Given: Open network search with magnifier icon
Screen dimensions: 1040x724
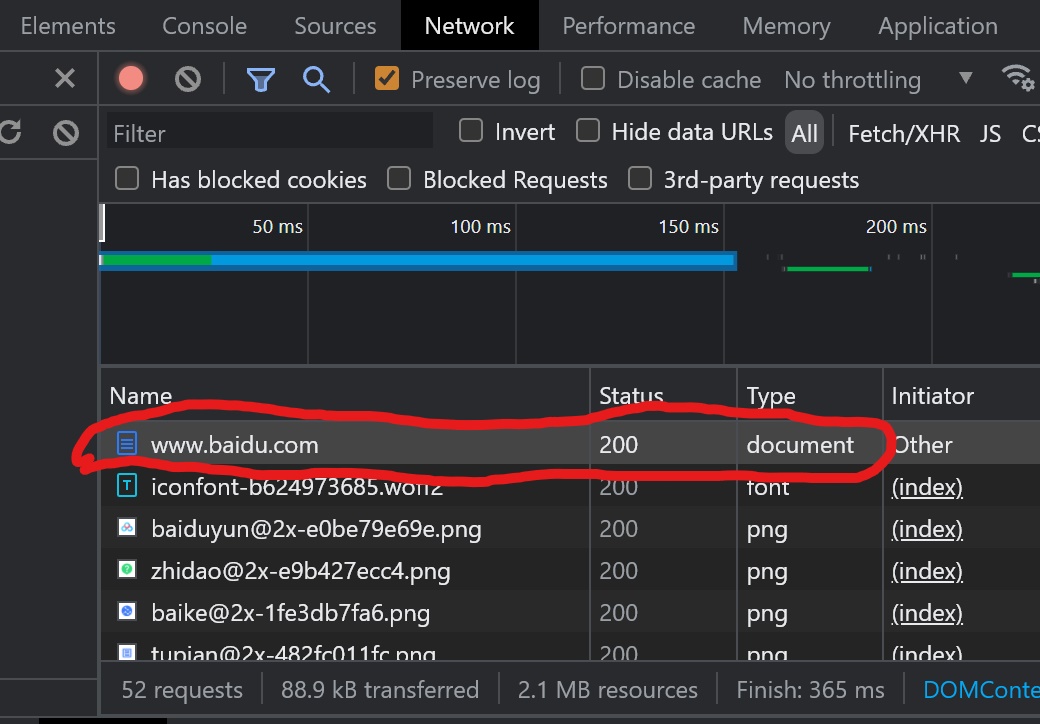Looking at the screenshot, I should [316, 80].
